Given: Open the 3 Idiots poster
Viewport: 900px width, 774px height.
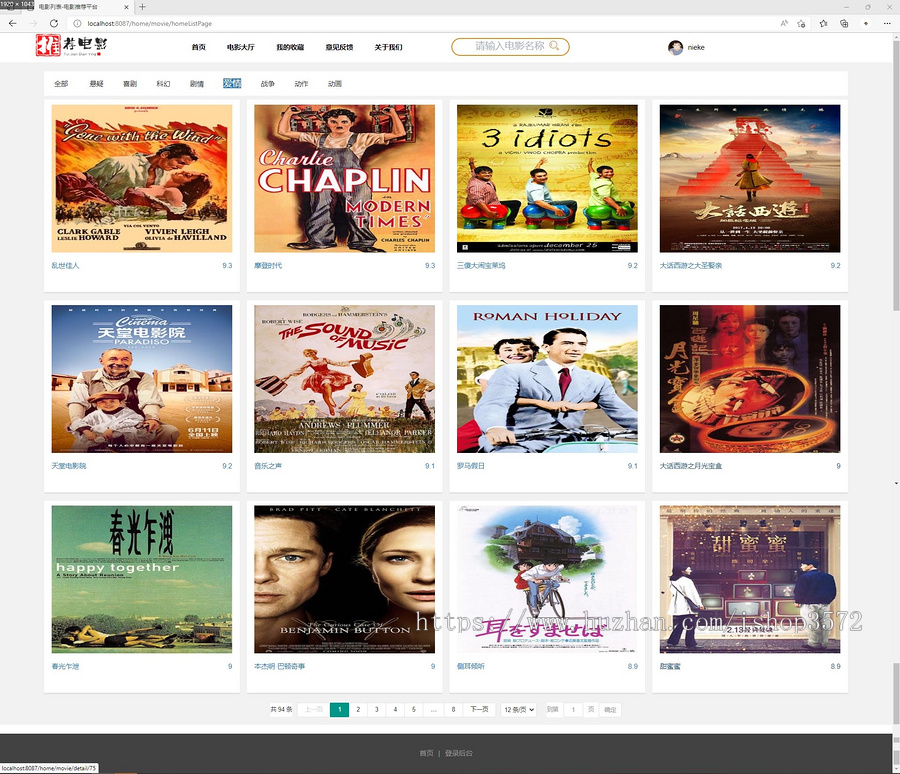Looking at the screenshot, I should 547,179.
